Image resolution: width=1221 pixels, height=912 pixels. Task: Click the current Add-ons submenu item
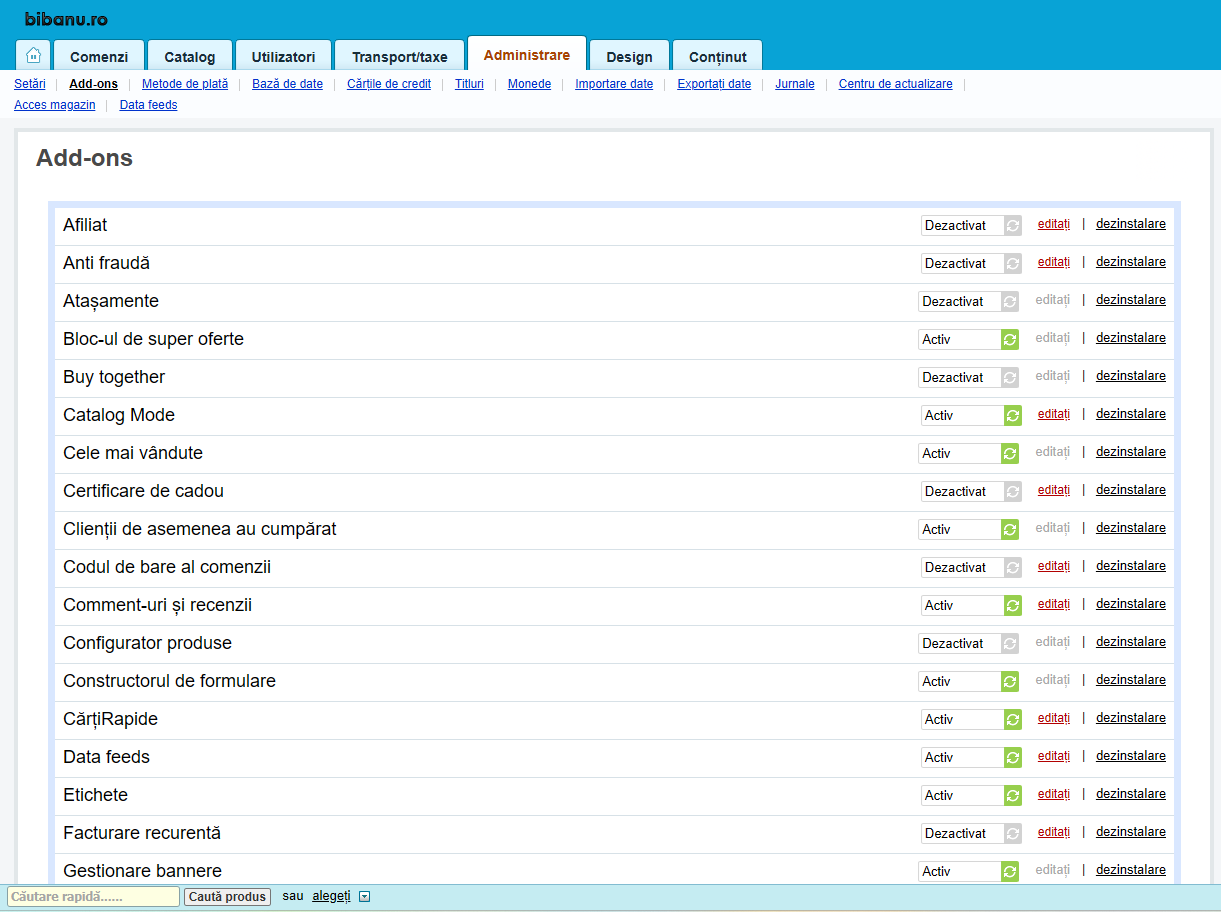point(94,84)
